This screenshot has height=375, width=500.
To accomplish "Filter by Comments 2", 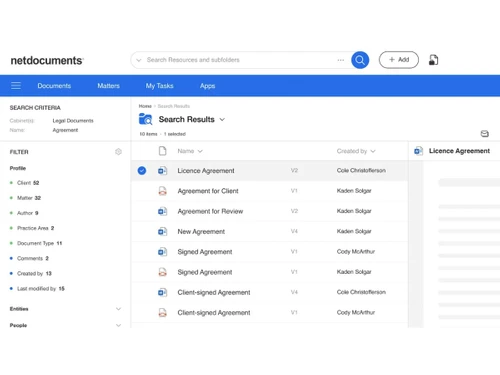I will point(33,258).
